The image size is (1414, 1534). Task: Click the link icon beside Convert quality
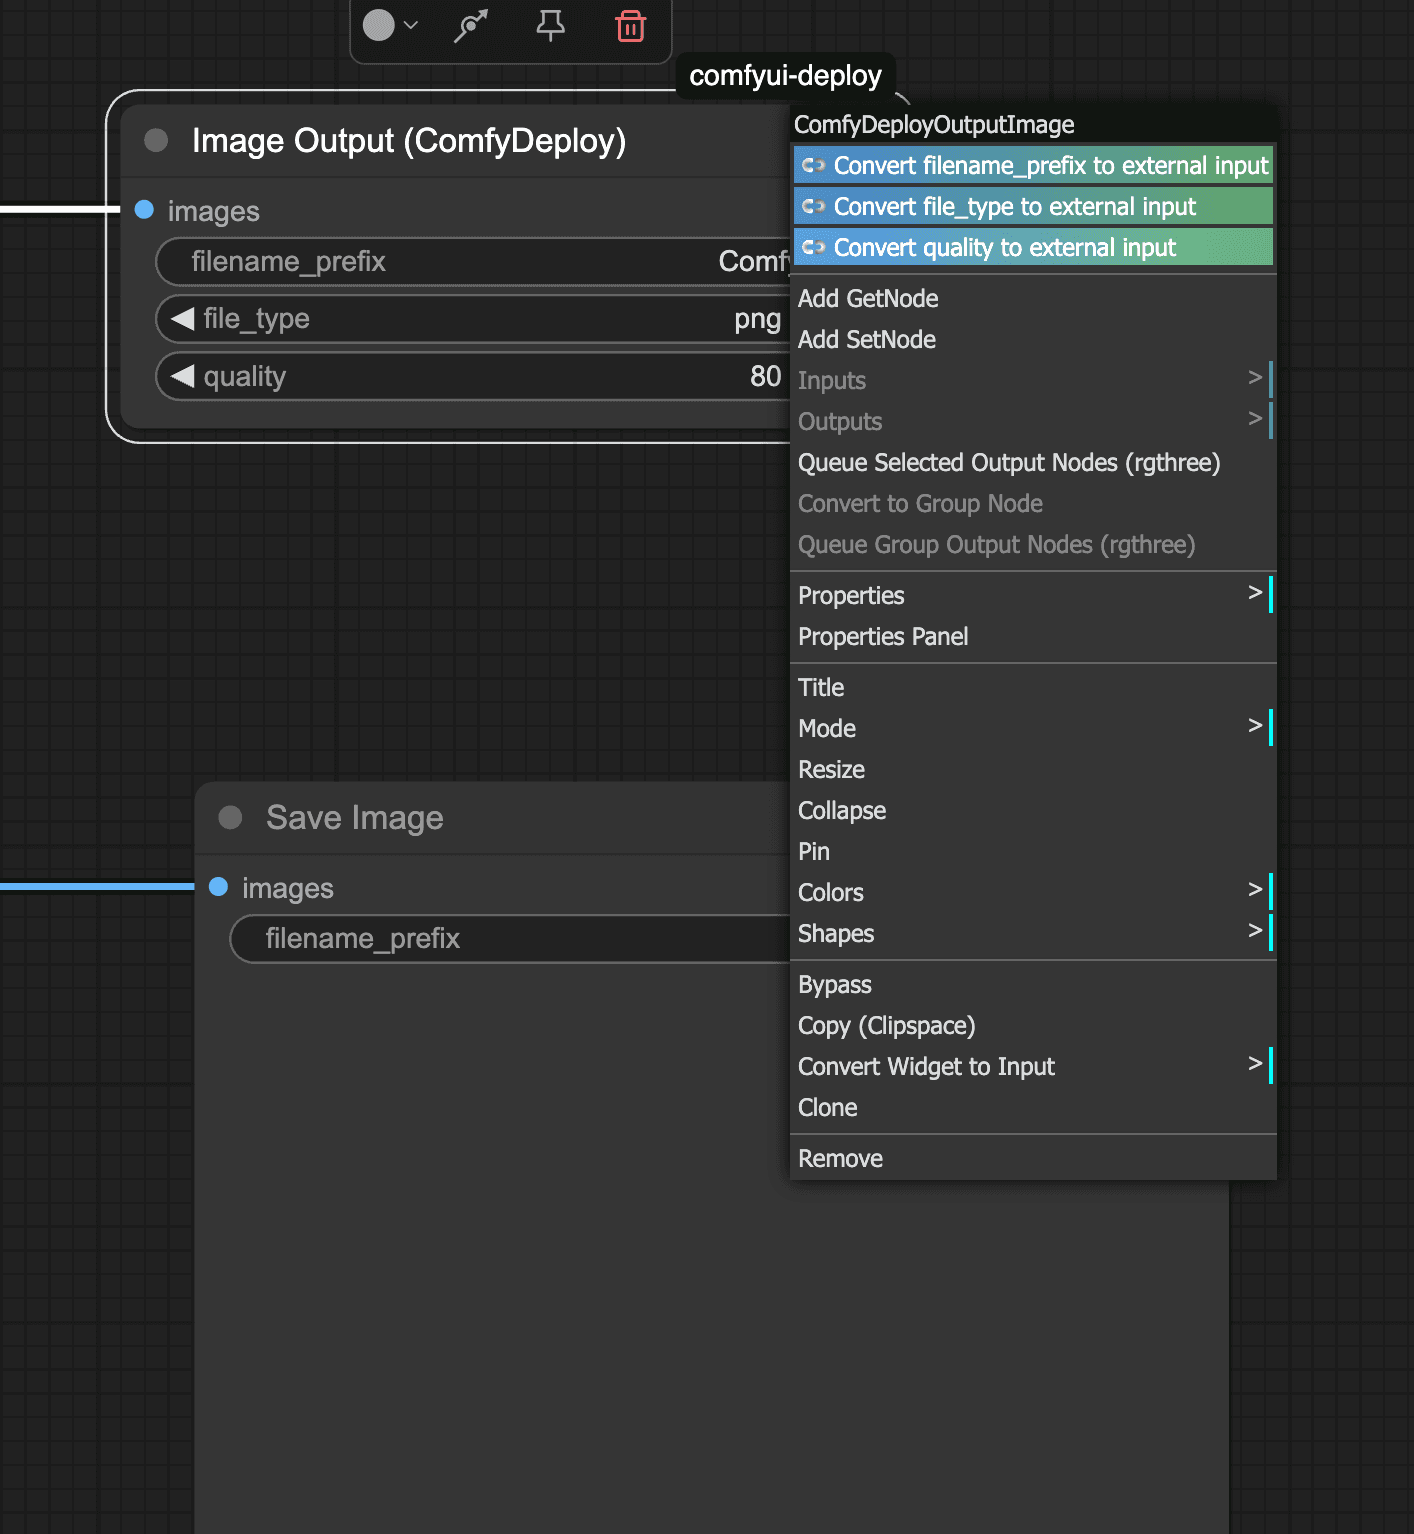(x=813, y=248)
